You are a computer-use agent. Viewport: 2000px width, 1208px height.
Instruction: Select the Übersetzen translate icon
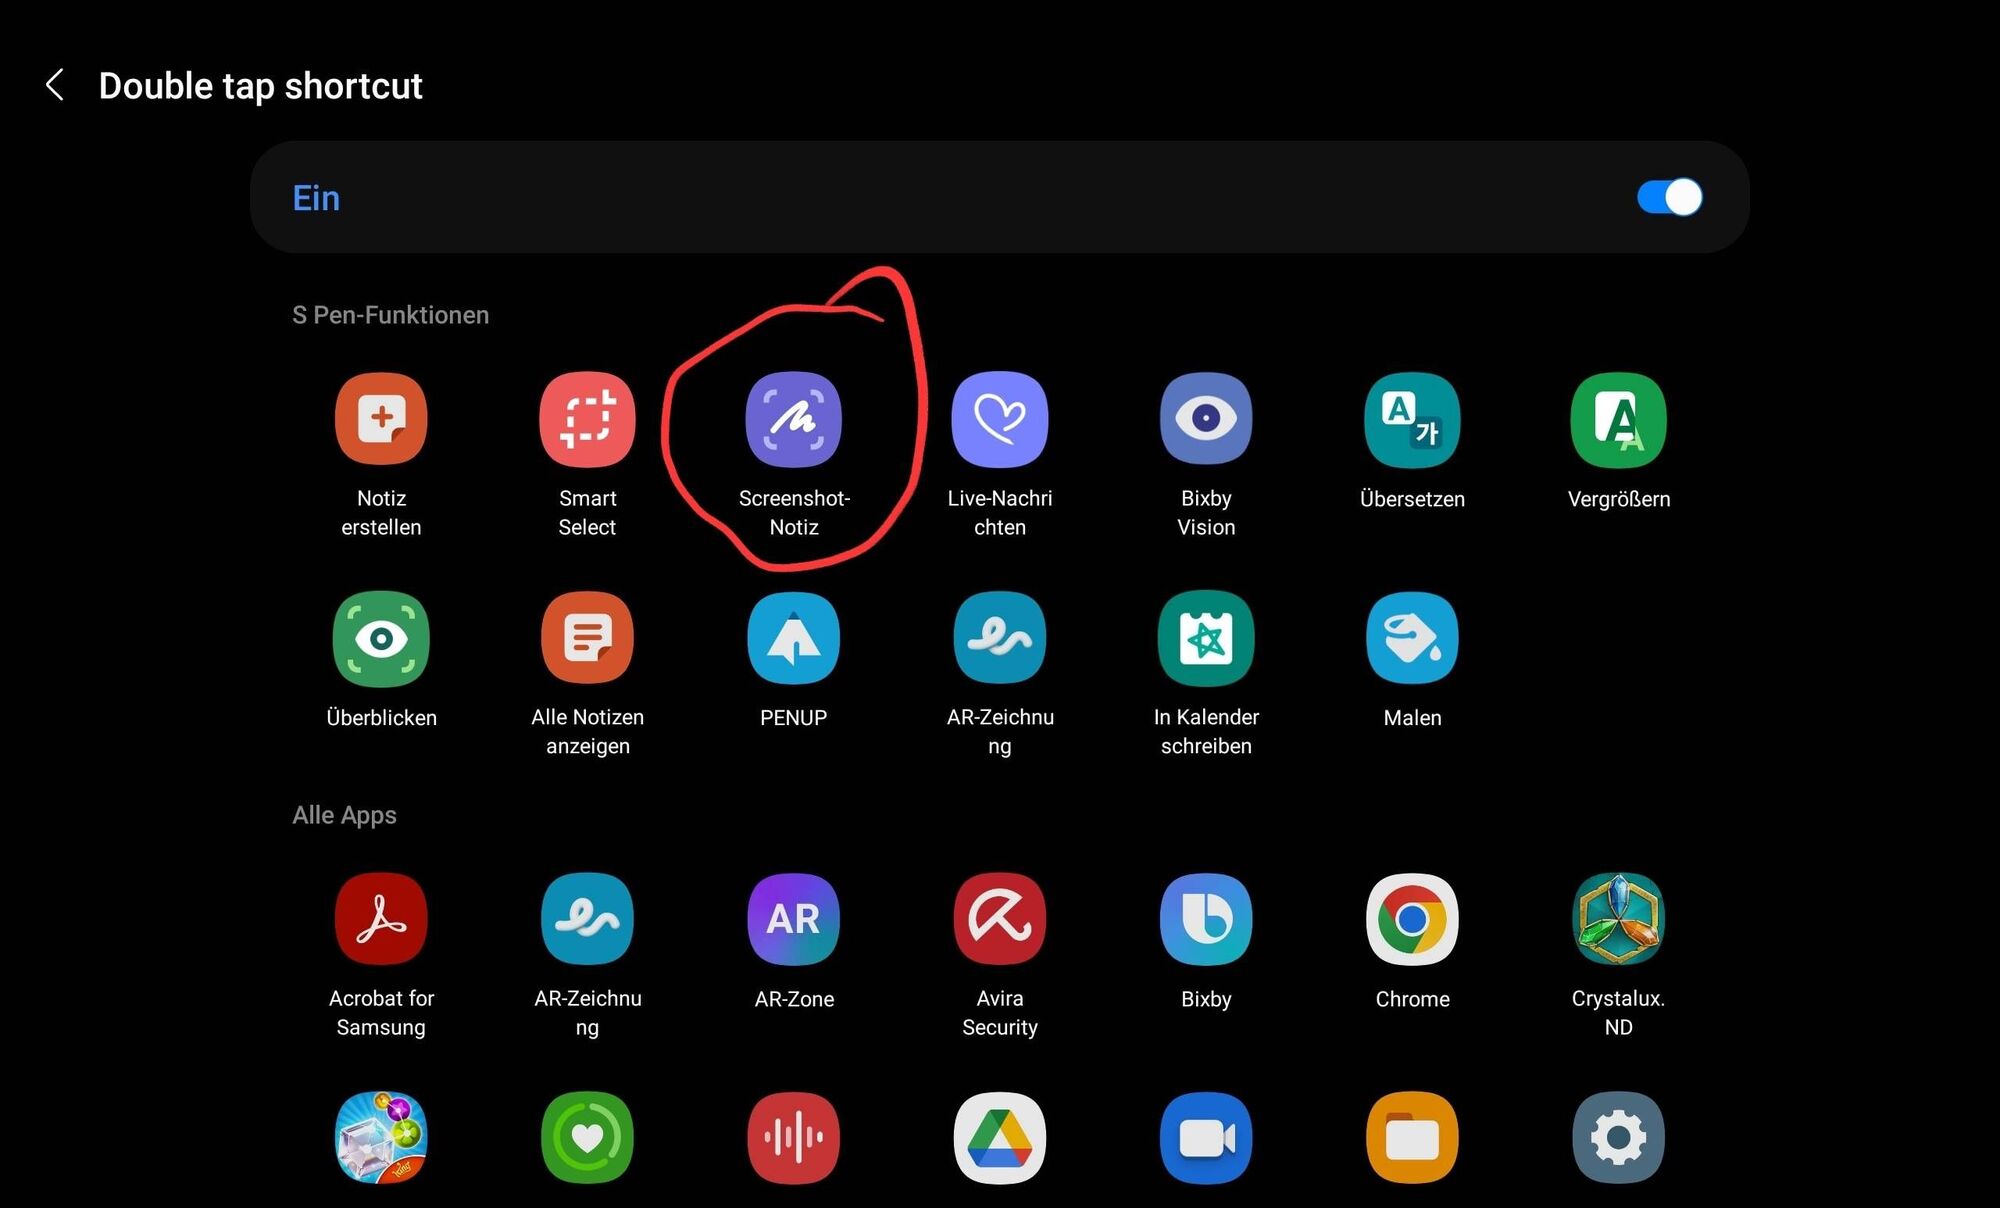1412,419
